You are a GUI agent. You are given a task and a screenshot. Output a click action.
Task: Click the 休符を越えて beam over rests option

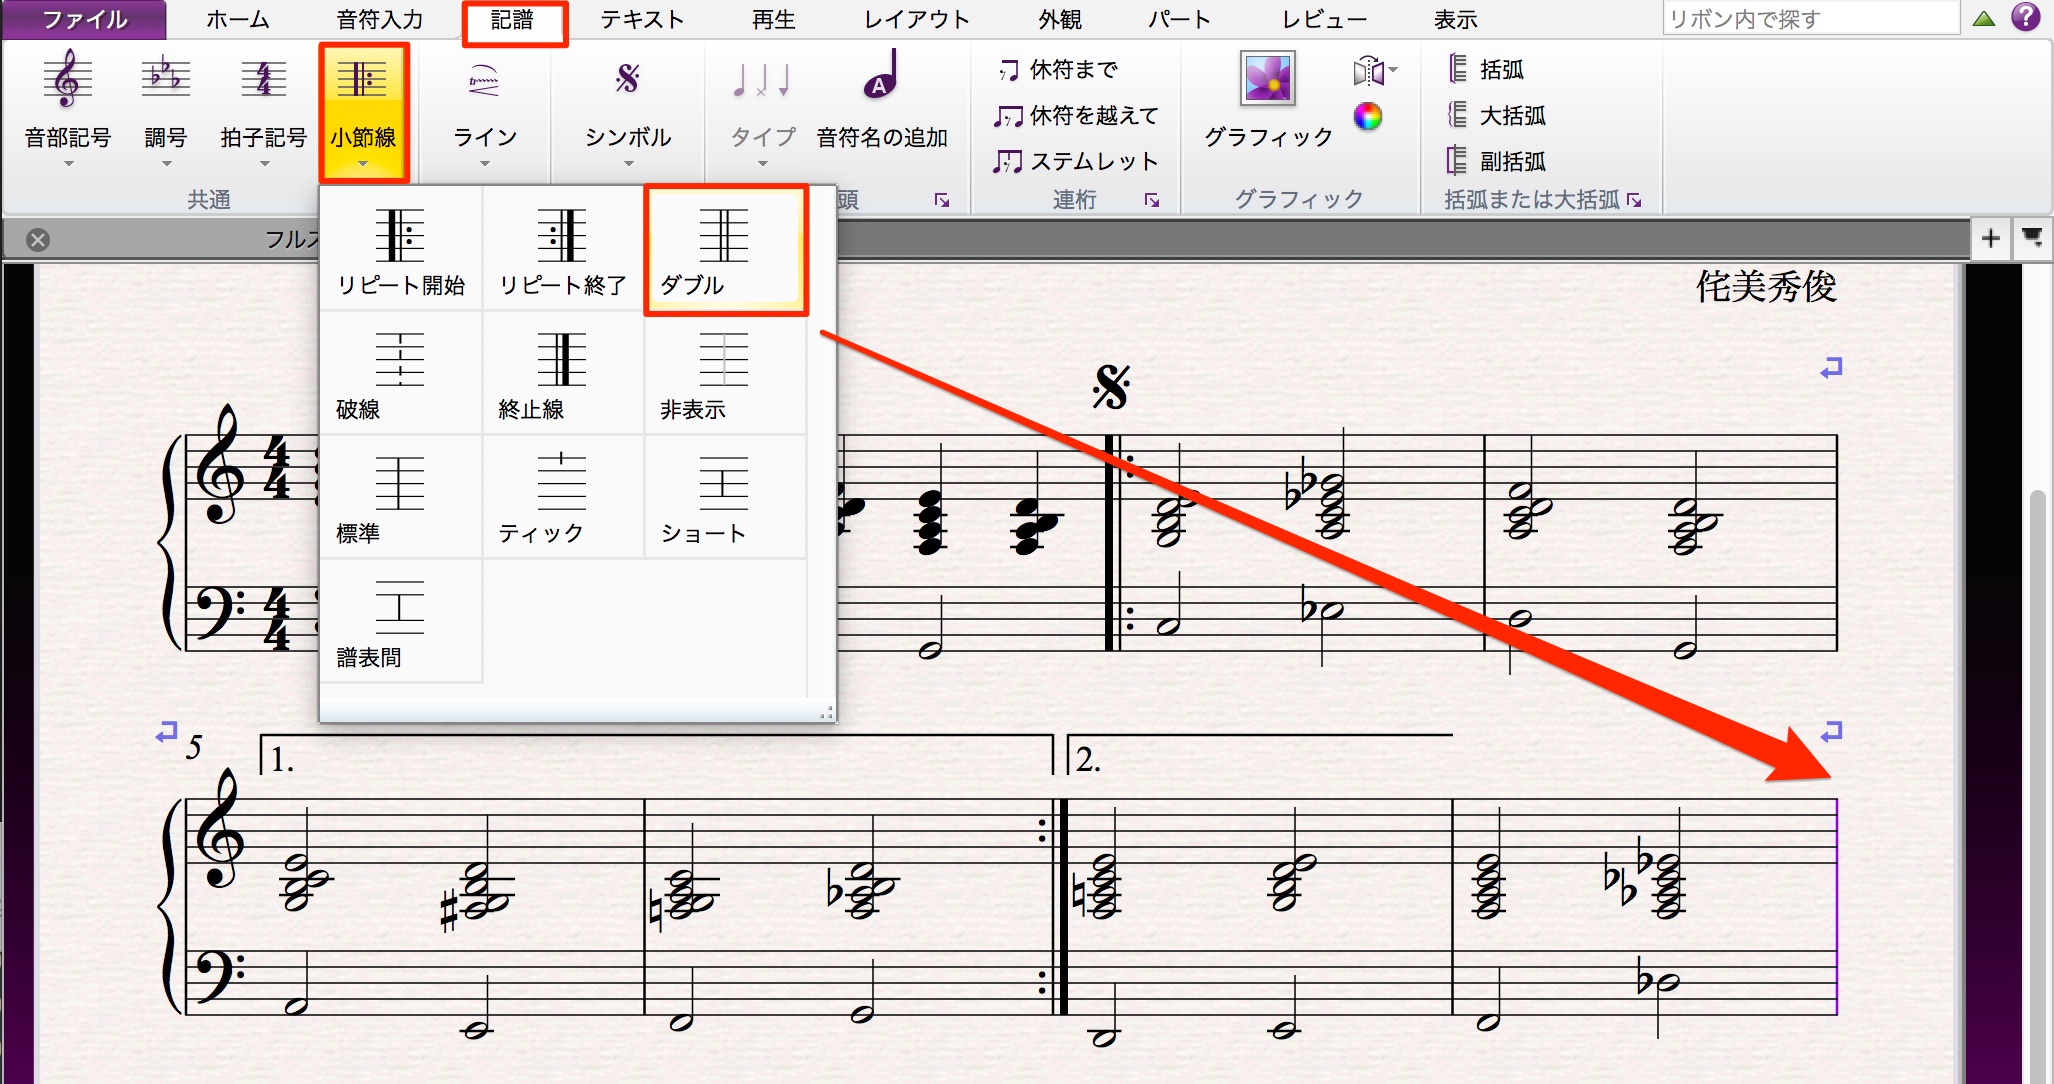(x=1076, y=115)
